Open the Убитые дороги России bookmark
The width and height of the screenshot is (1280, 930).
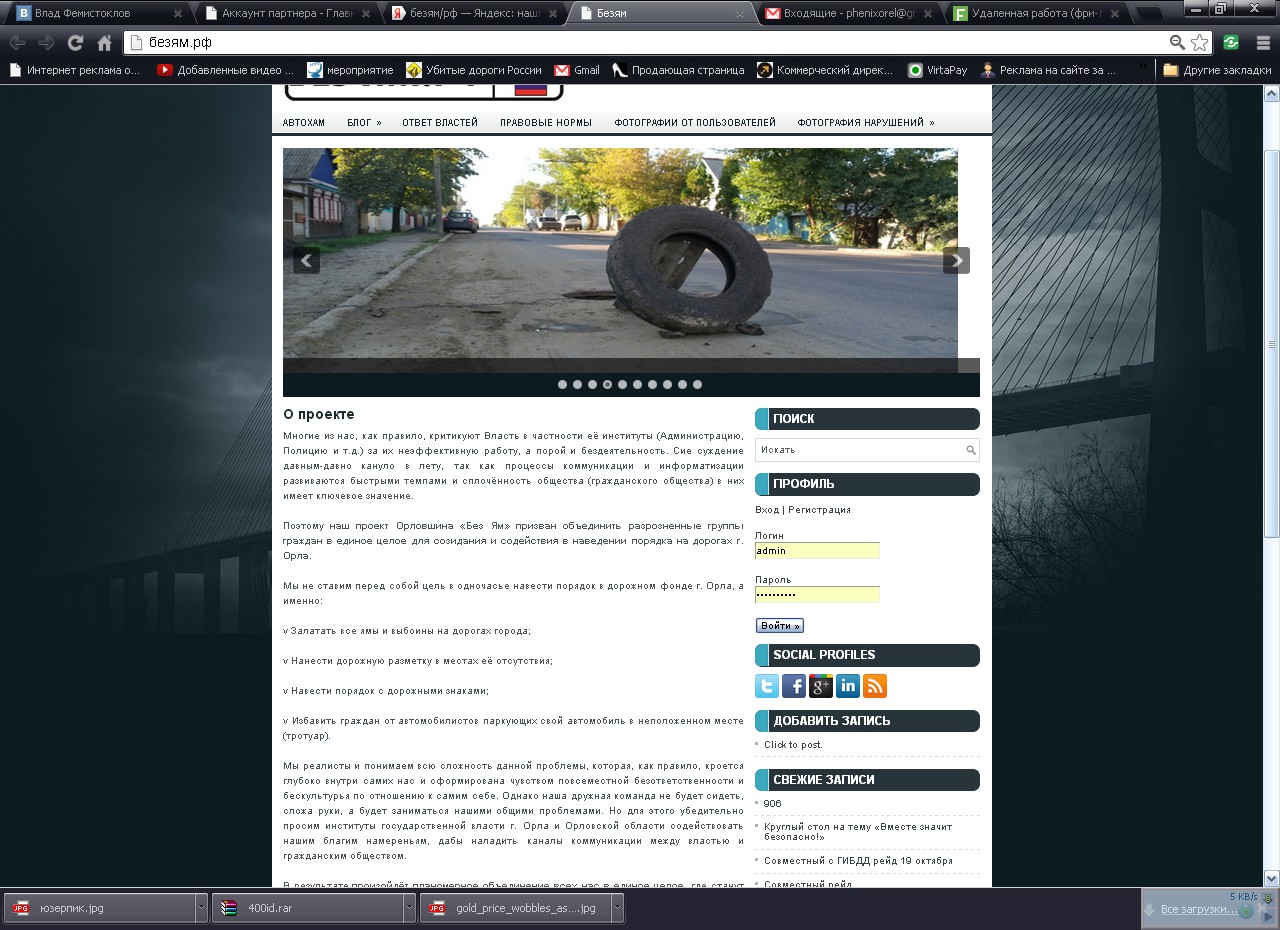473,70
